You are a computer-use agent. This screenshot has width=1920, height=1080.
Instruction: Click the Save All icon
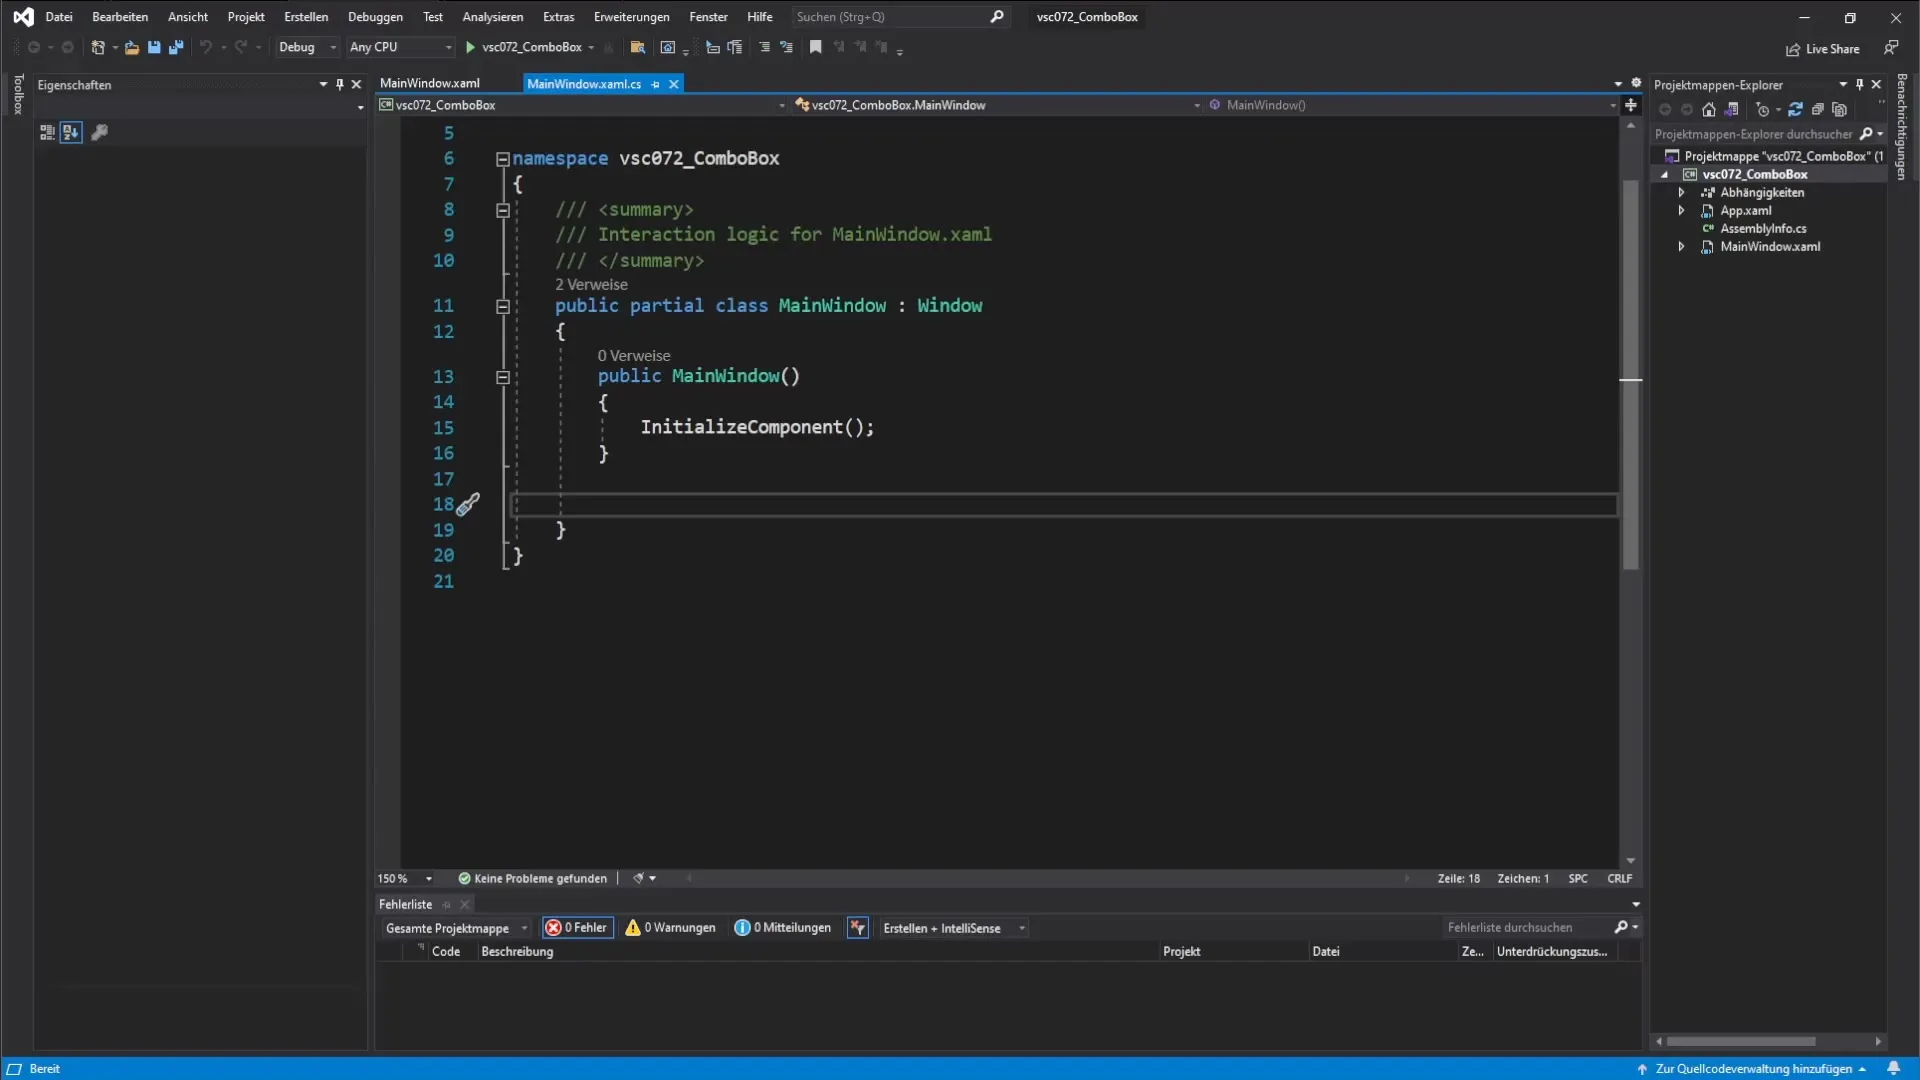tap(176, 47)
